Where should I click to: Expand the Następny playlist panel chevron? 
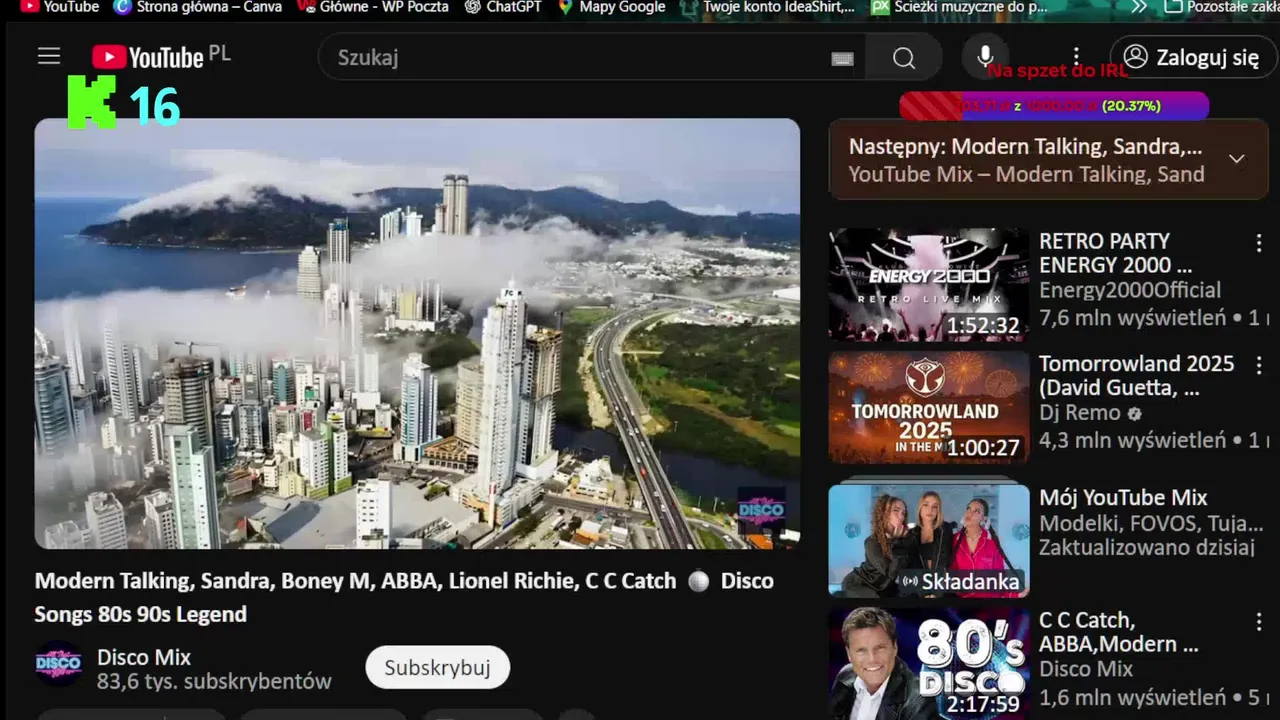click(x=1237, y=159)
